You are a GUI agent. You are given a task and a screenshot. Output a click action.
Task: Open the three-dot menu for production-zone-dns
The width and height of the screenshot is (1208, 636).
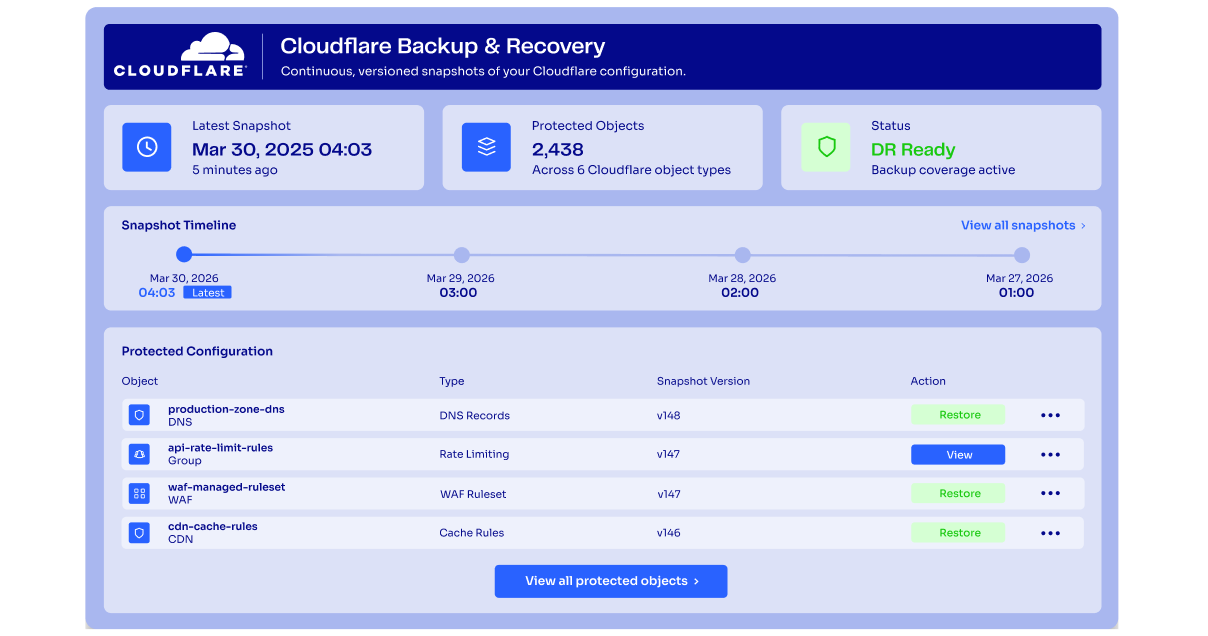click(1050, 415)
